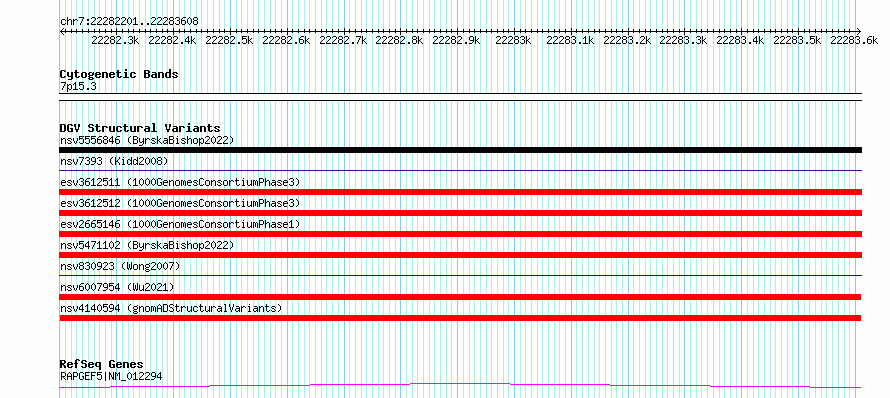The height and width of the screenshot is (398, 890).
Task: Click the red bar for esv3612511
Action: click(460, 192)
